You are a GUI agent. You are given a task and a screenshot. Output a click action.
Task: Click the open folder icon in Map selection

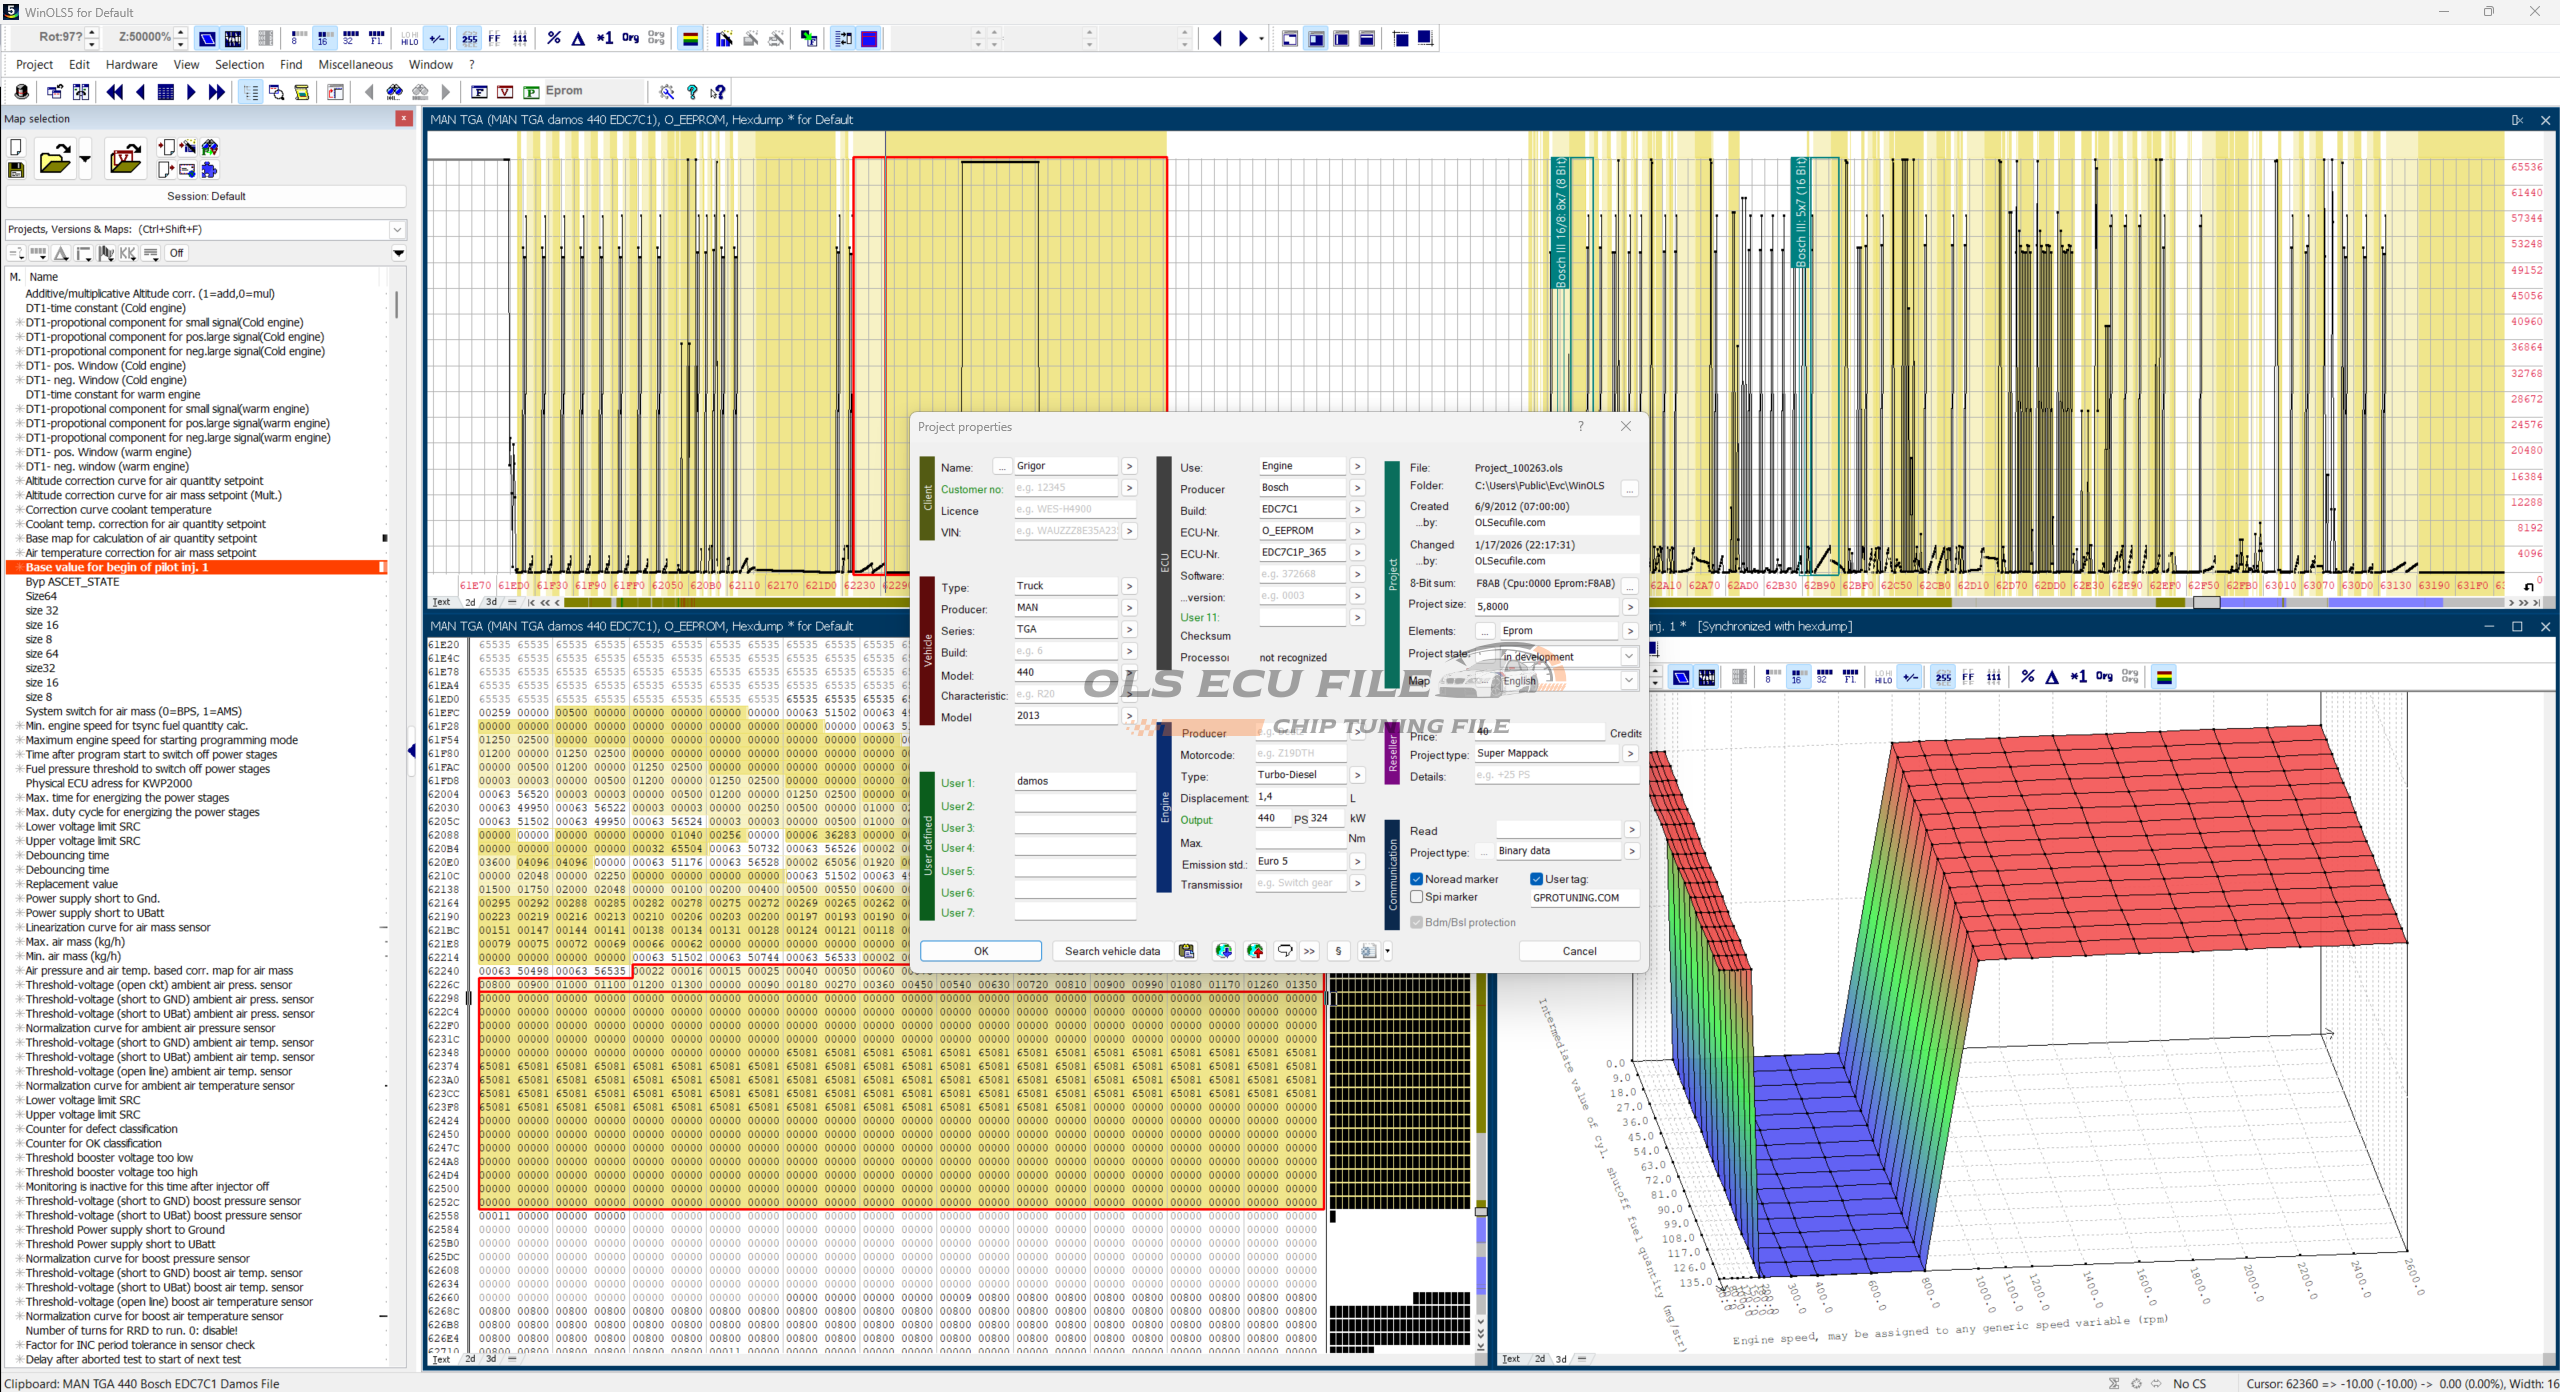[x=54, y=160]
